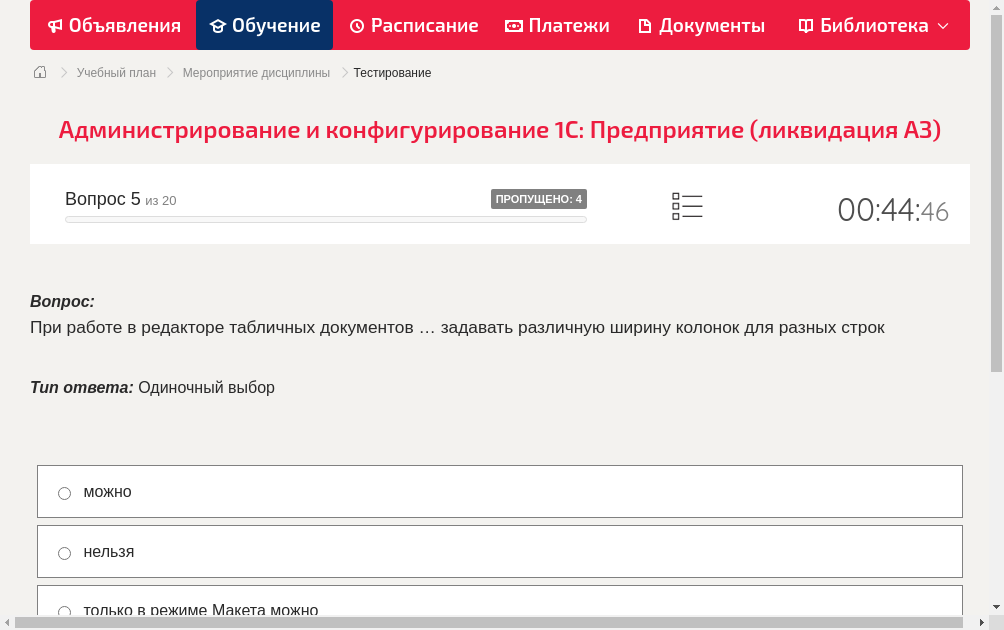The width and height of the screenshot is (1004, 630).
Task: Click the megaphone icon next to Объявления
Action: (54, 25)
